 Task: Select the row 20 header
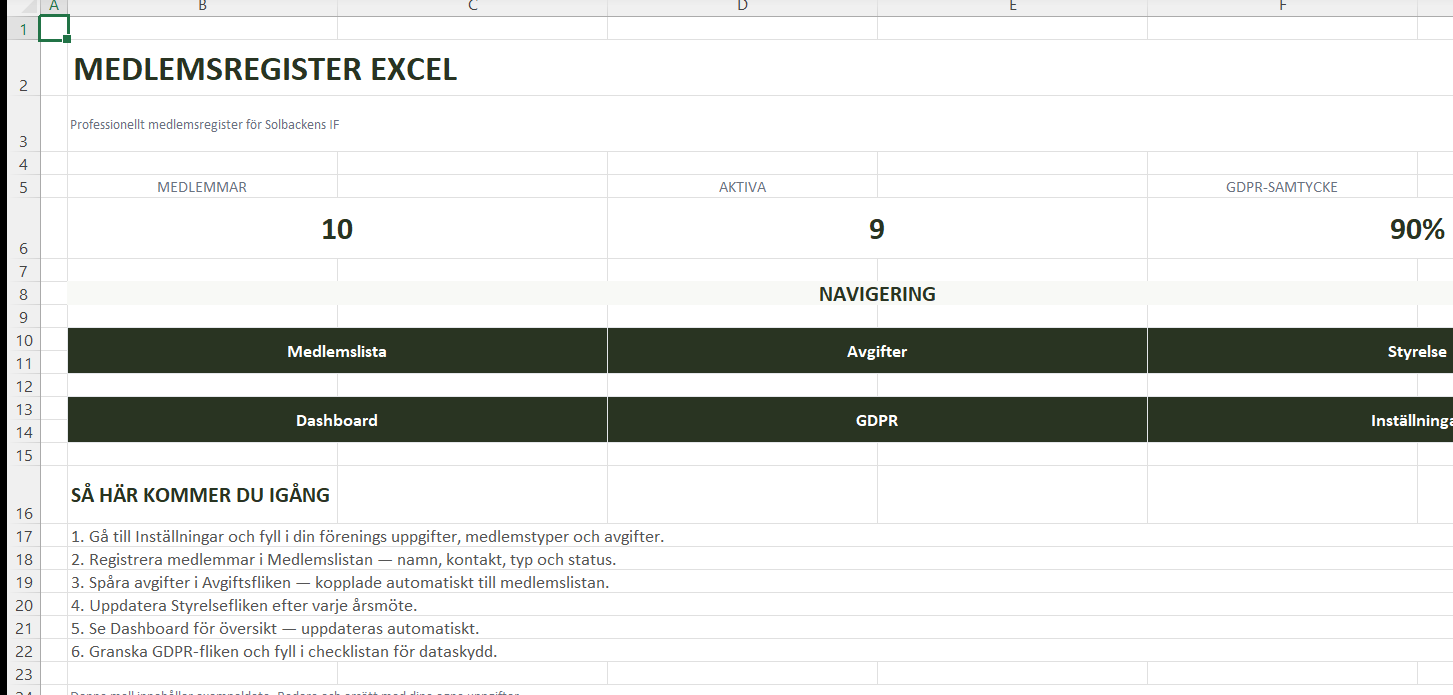[22, 605]
